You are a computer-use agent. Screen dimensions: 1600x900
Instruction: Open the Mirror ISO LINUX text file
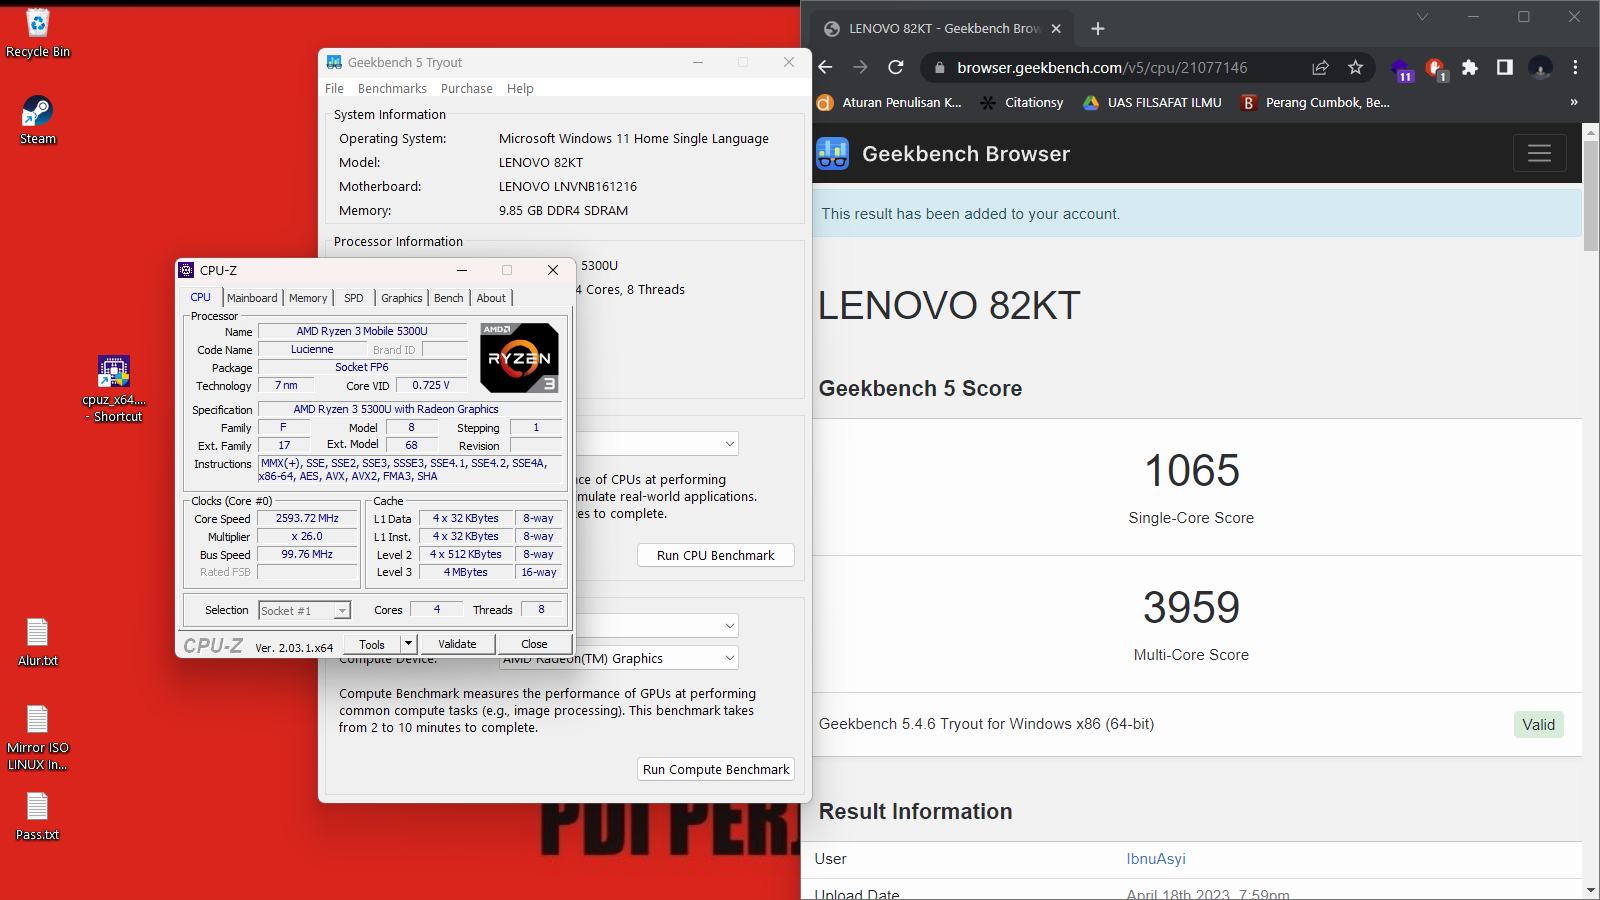(x=38, y=738)
